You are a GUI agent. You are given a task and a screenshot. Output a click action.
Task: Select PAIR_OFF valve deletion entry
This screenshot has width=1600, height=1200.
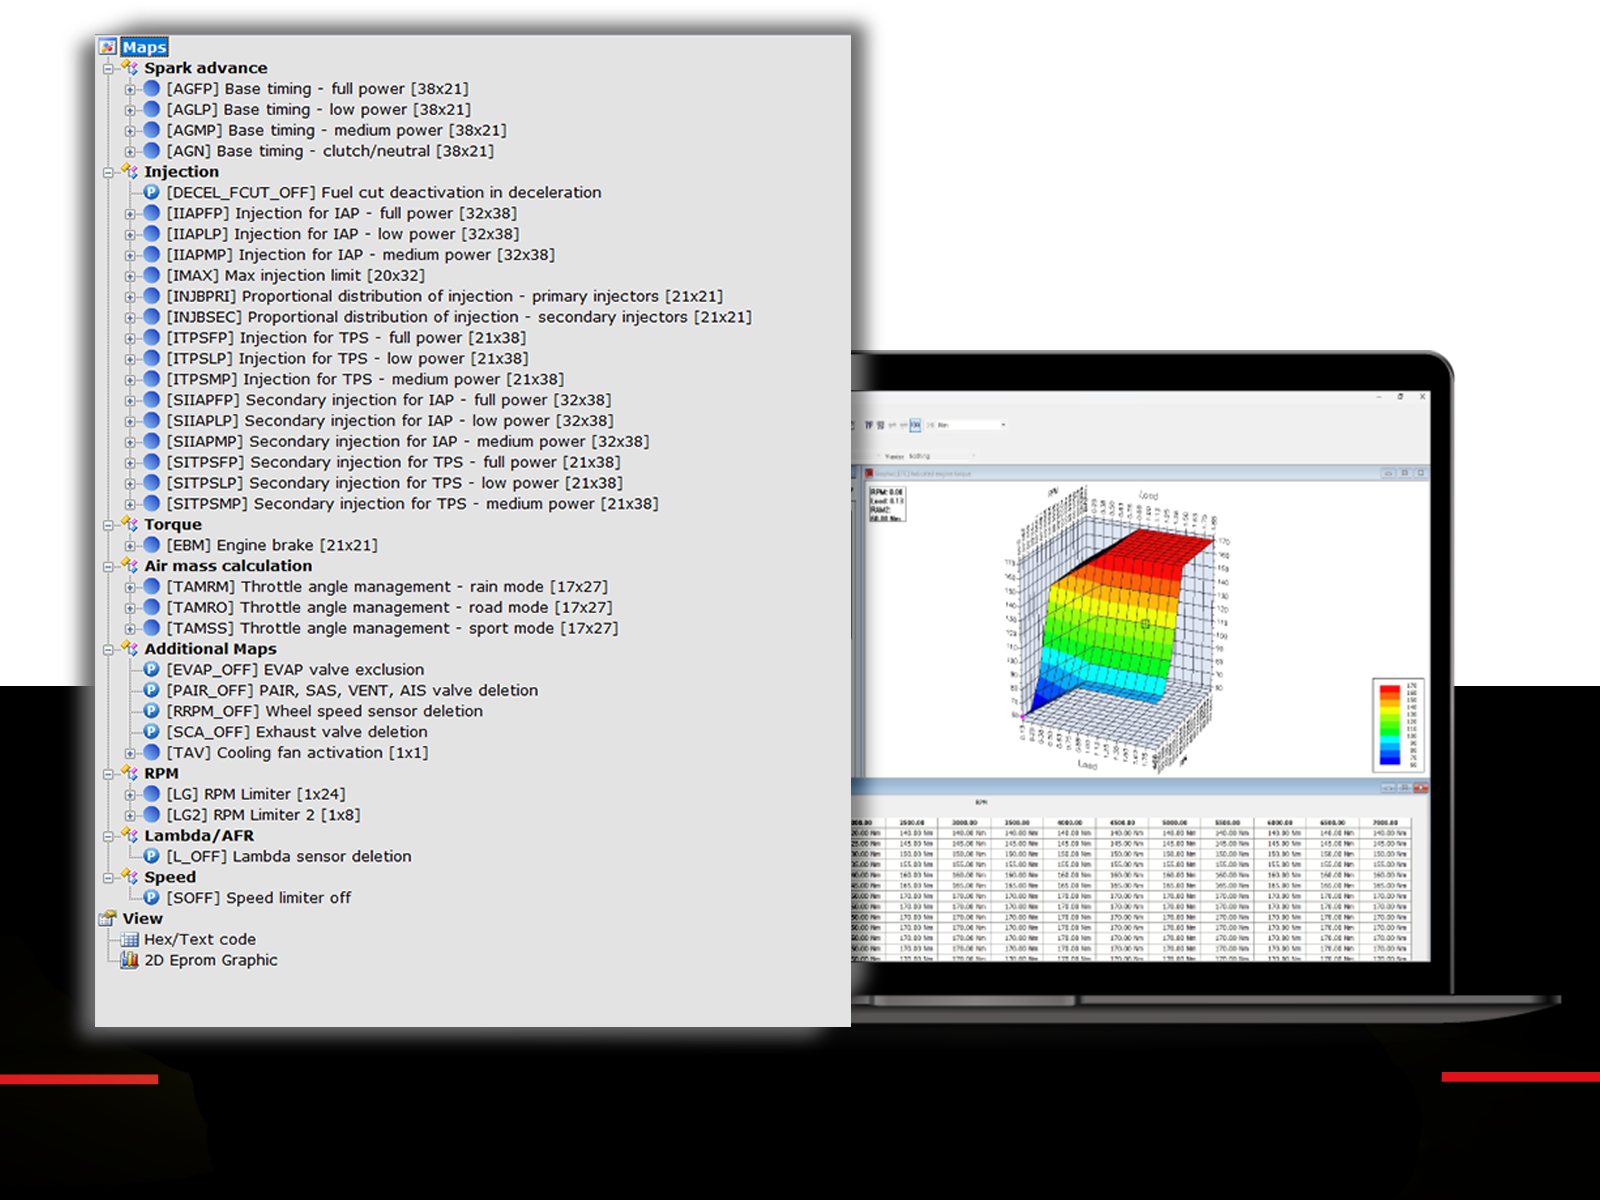click(352, 691)
